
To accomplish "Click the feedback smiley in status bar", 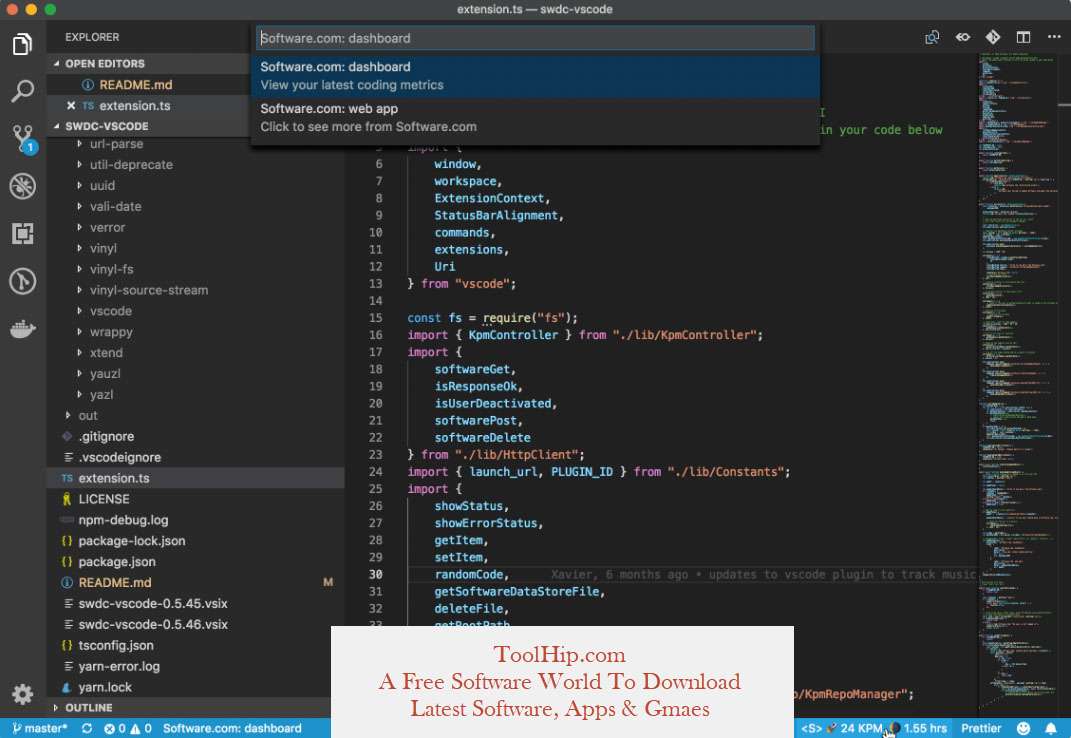I will click(x=1023, y=728).
